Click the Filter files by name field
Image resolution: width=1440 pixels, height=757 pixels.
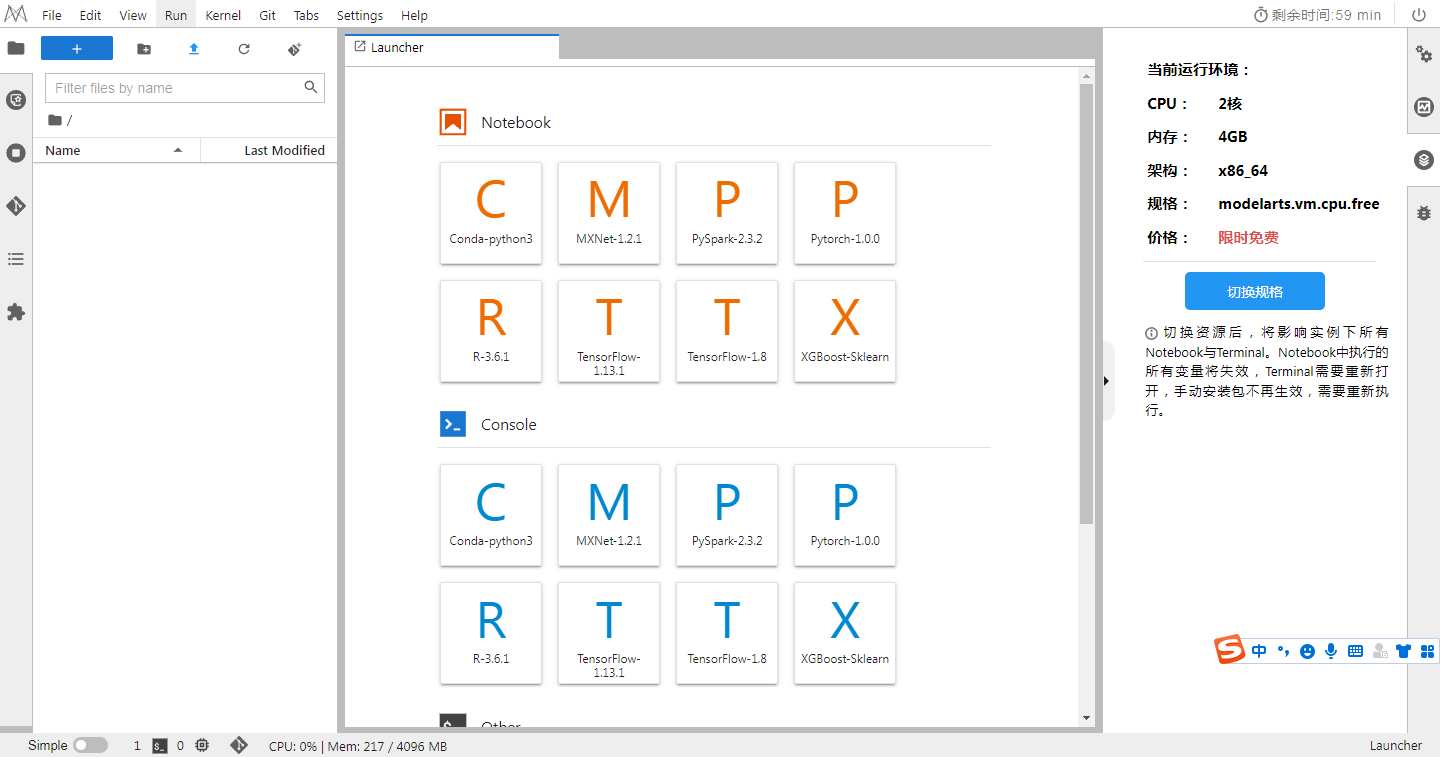point(185,88)
